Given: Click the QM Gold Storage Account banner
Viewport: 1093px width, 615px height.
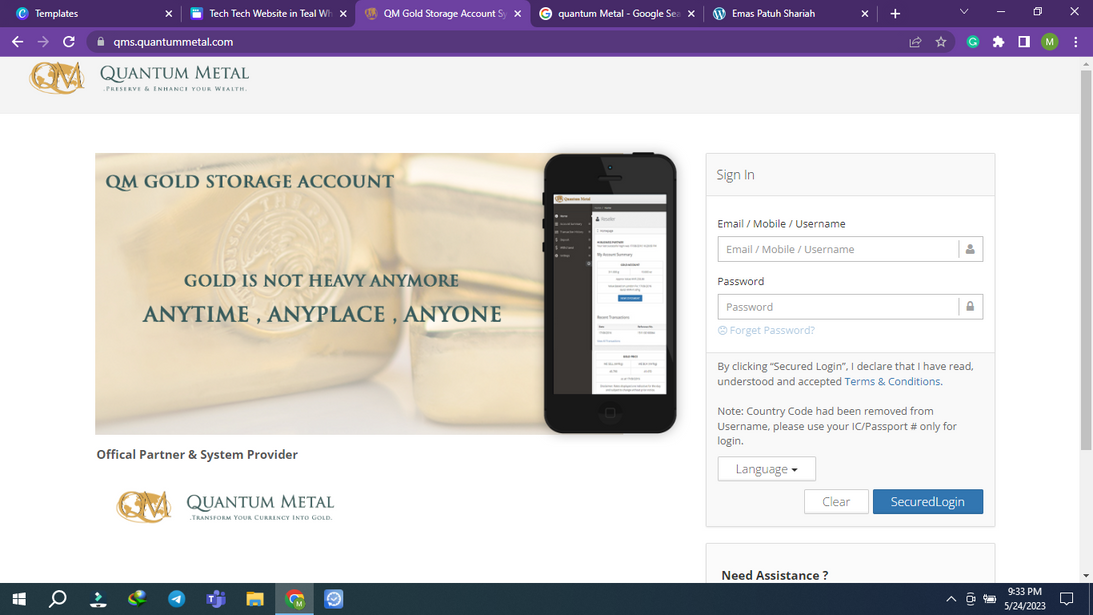Looking at the screenshot, I should coord(385,294).
